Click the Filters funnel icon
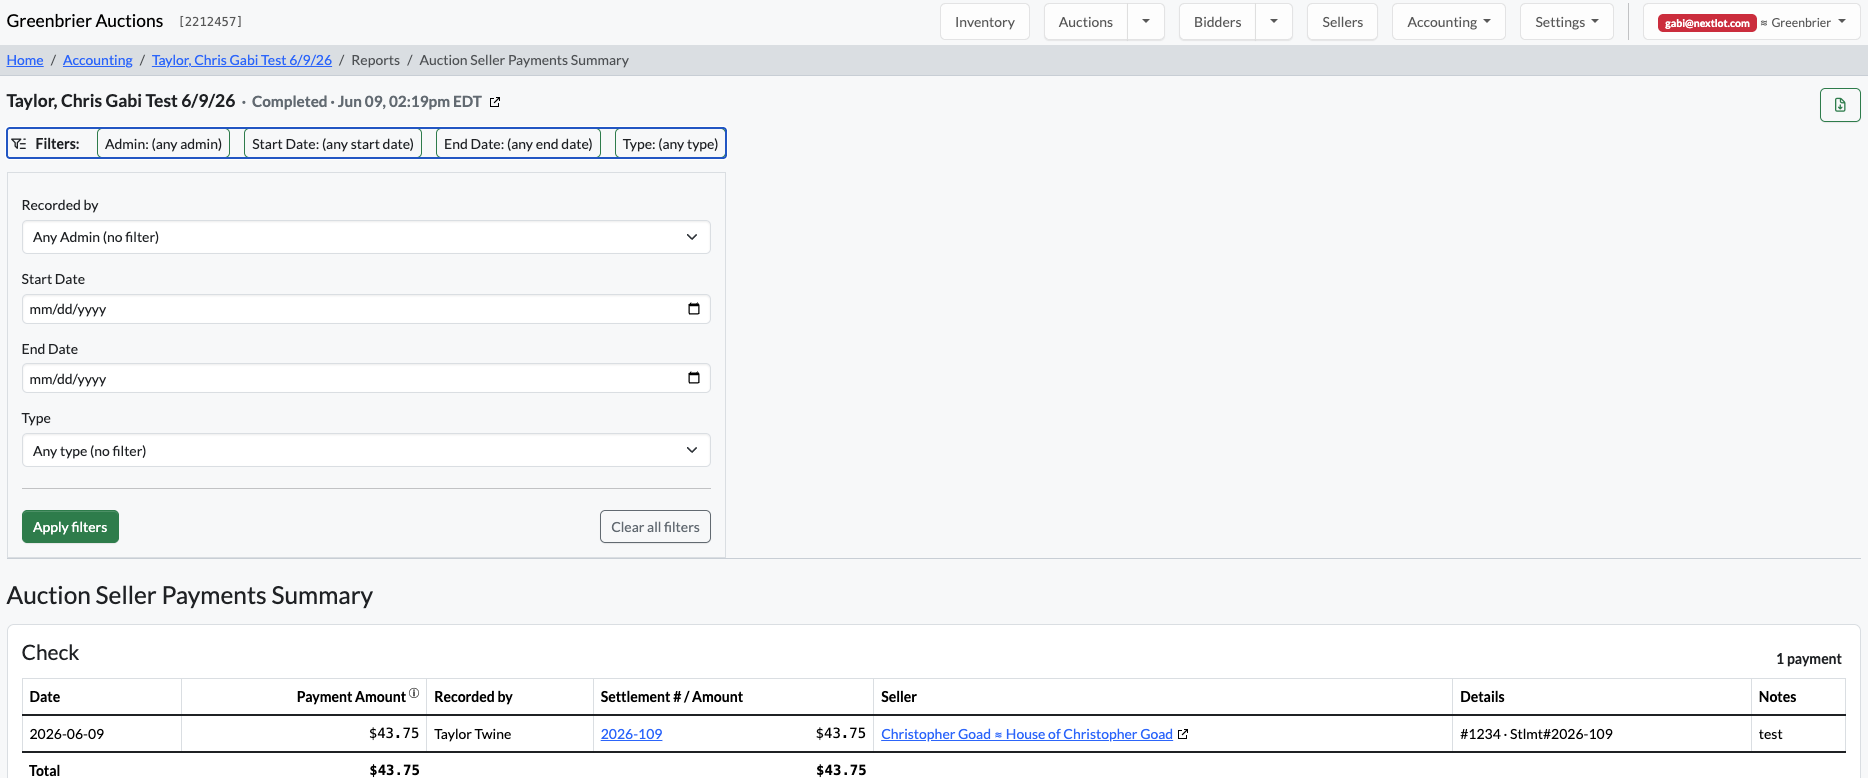Screen dimensions: 1868x778 click(19, 144)
